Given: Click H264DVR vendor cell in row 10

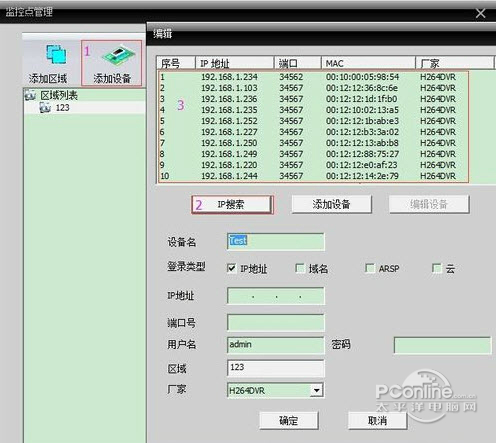Looking at the screenshot, I should 438,176.
